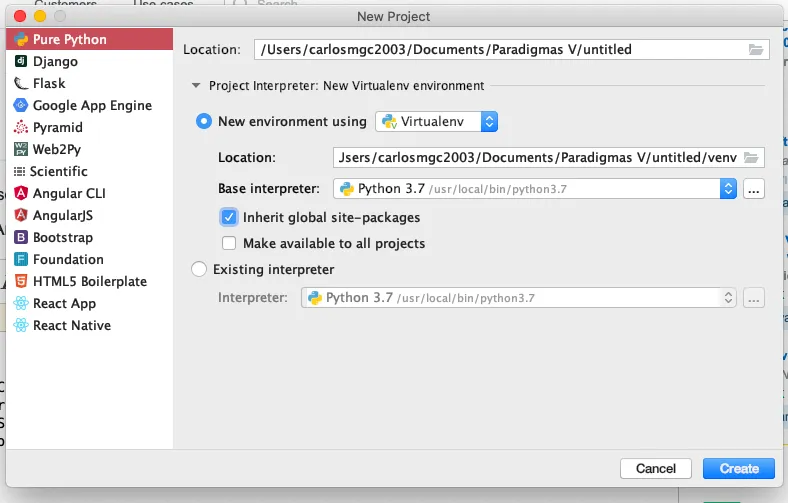
Task: Select Existing interpreter radio button
Action: [x=199, y=269]
